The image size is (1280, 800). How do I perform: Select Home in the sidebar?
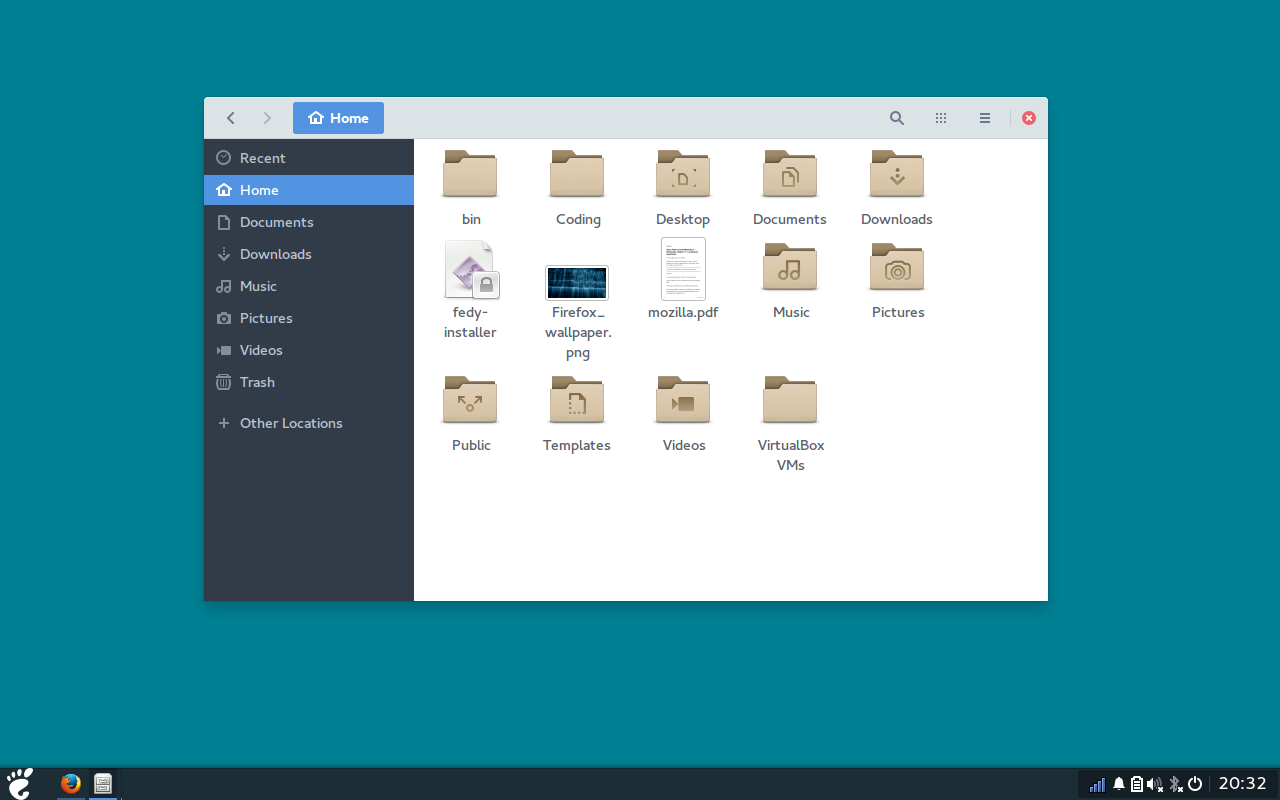[309, 190]
